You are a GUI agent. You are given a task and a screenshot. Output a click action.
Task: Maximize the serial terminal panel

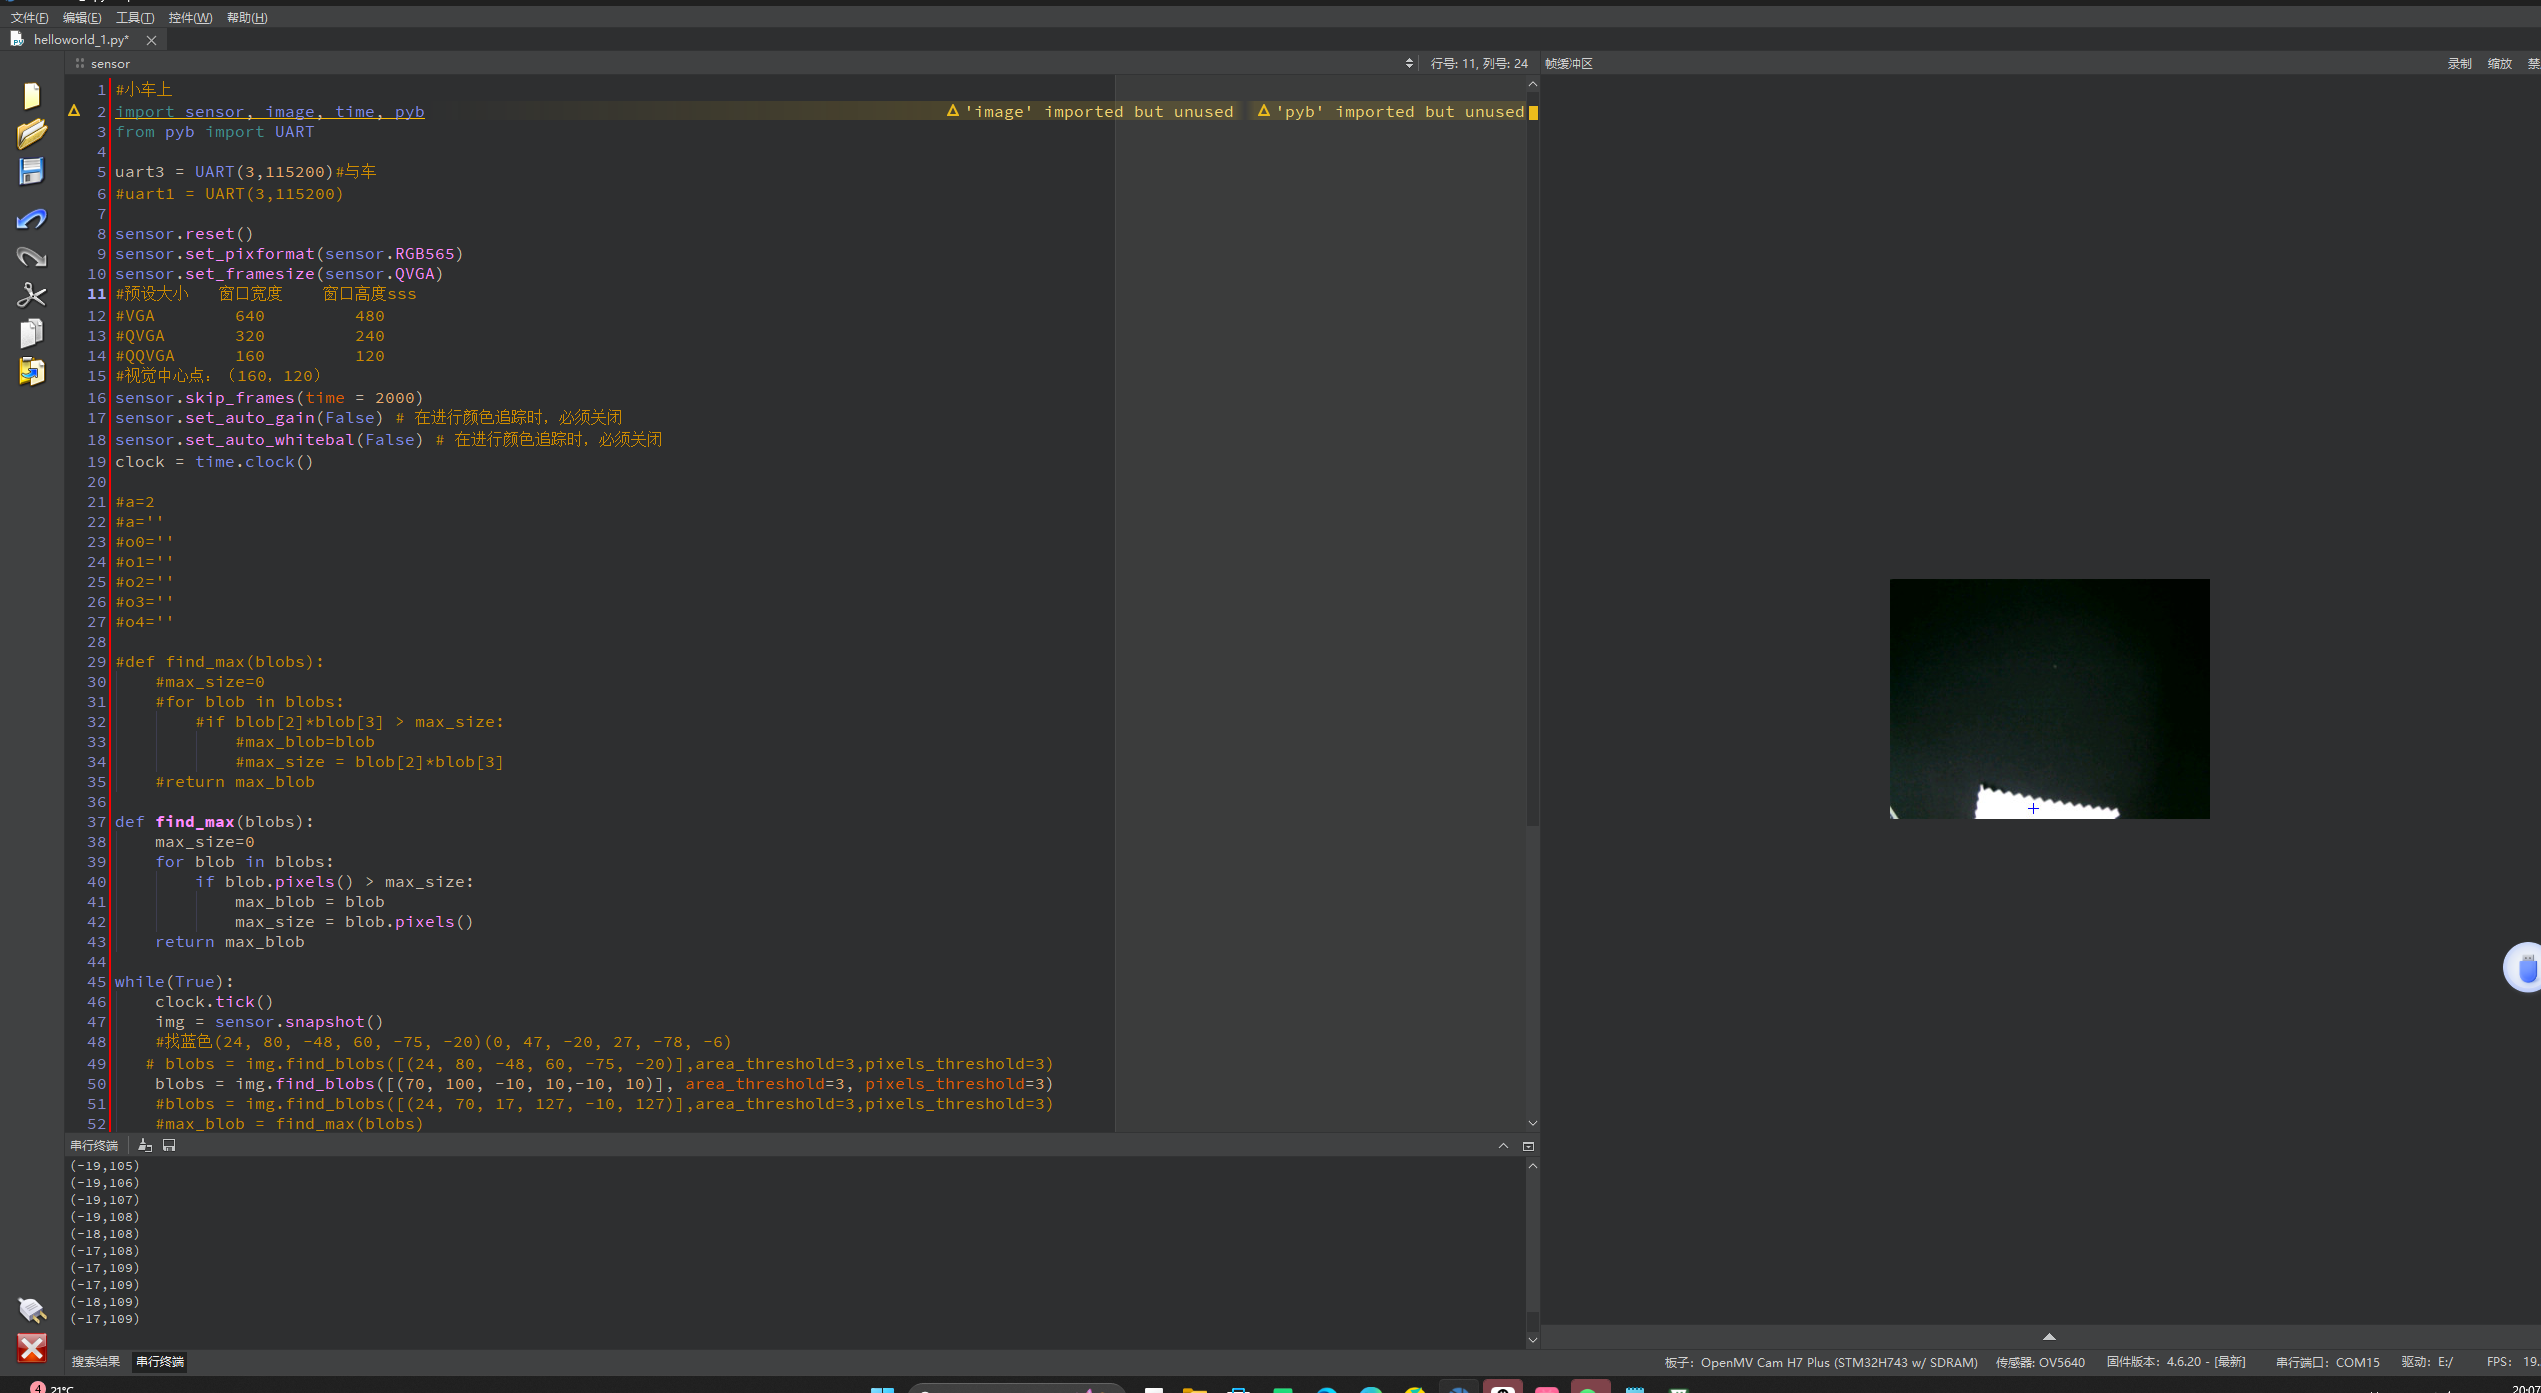pyautogui.click(x=1528, y=1146)
